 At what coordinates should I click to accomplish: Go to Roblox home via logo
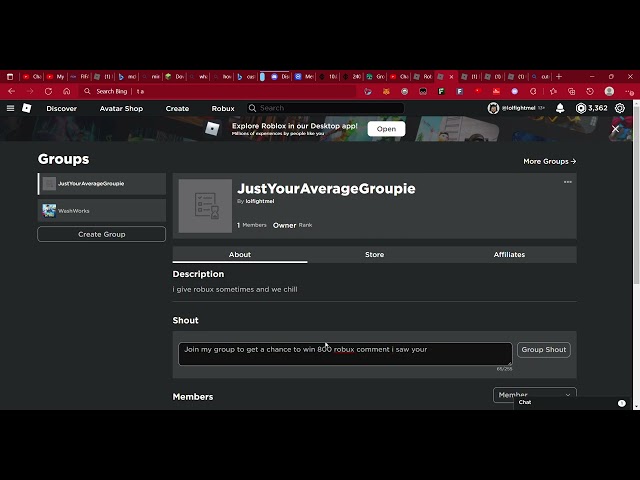pos(27,108)
